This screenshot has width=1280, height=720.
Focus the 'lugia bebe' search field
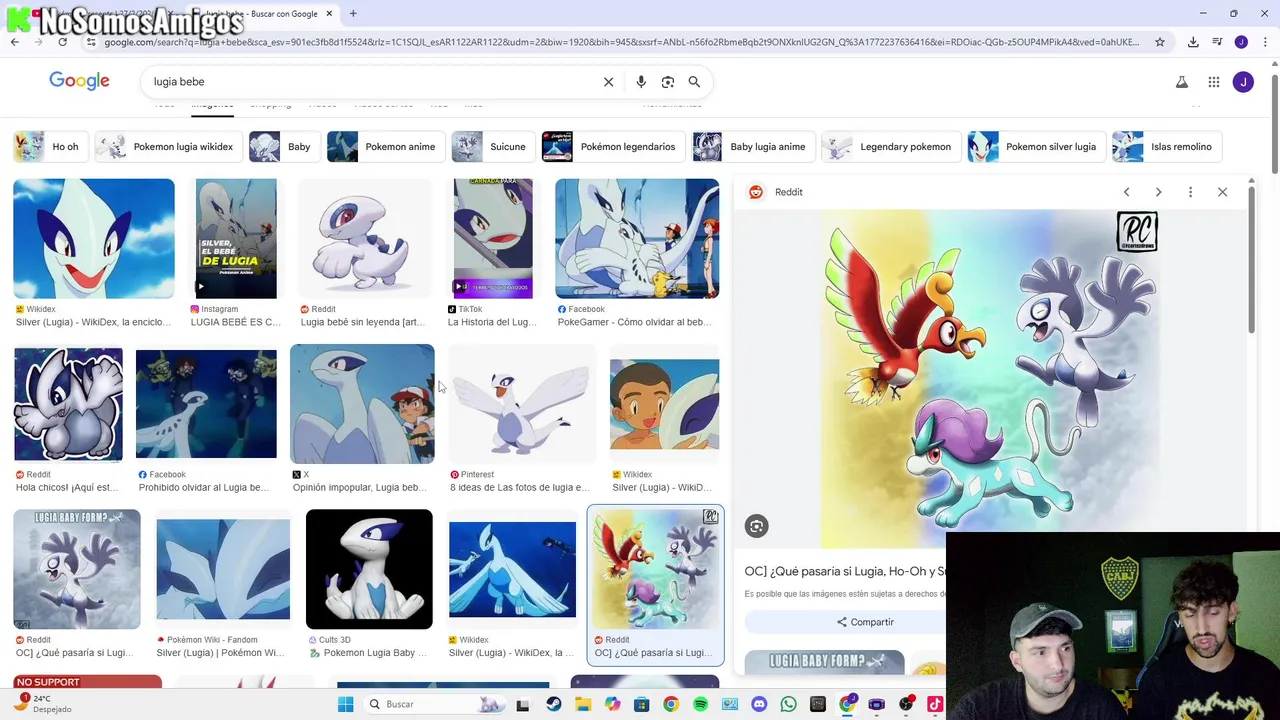(370, 82)
